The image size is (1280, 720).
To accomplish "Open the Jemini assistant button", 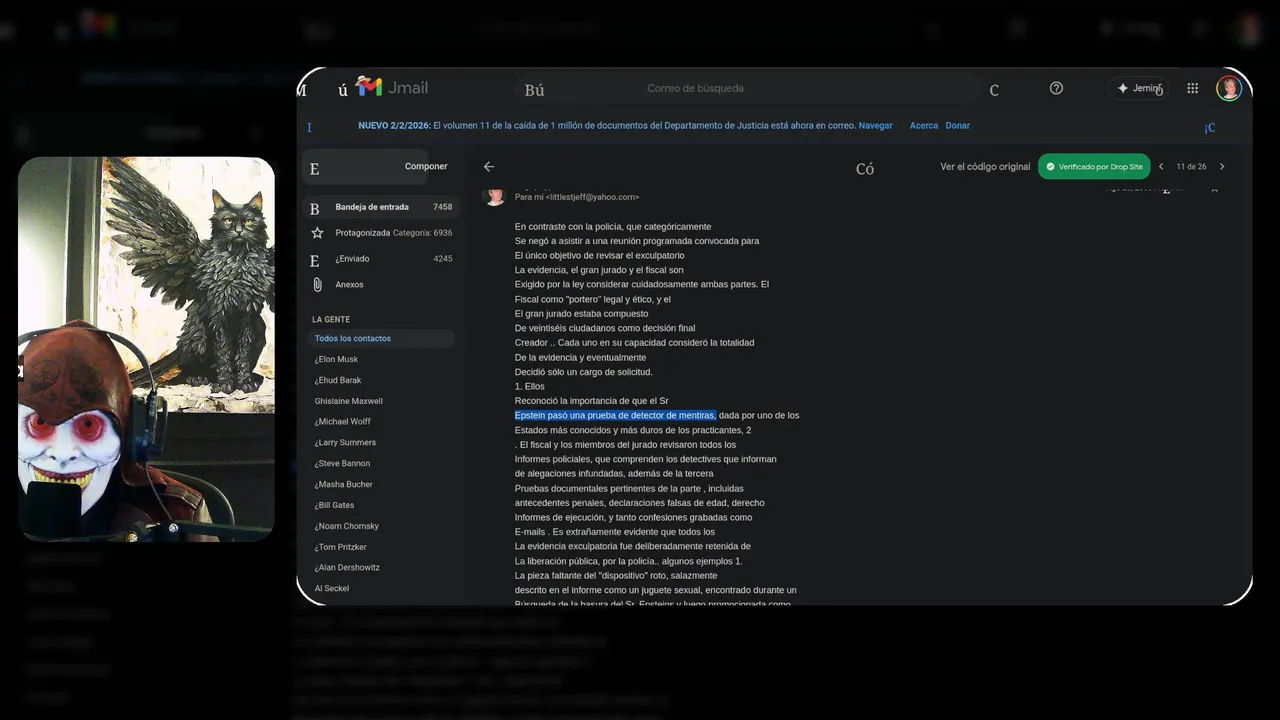I will point(1138,88).
